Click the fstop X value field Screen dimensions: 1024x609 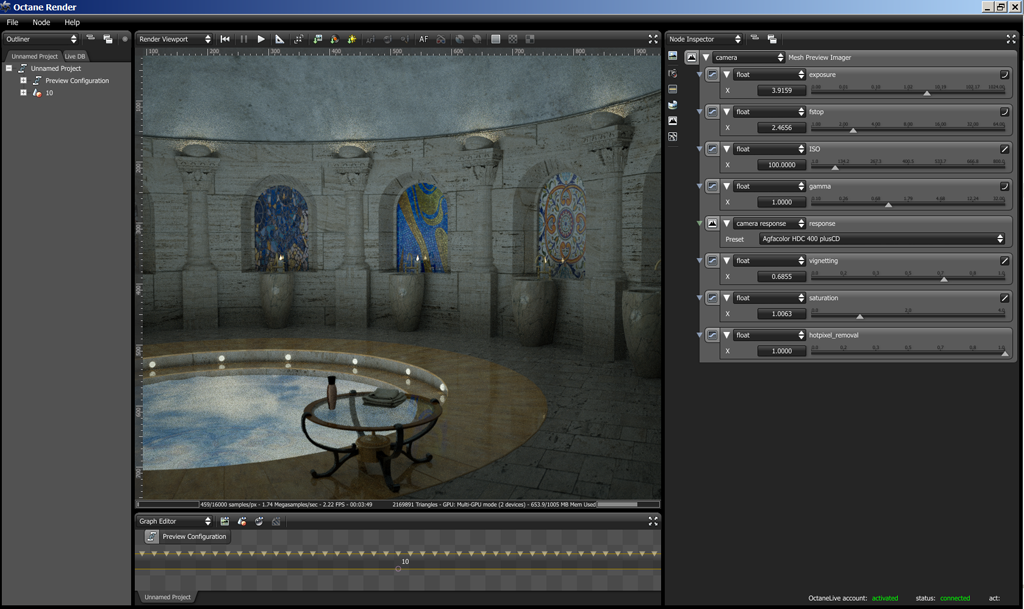781,128
